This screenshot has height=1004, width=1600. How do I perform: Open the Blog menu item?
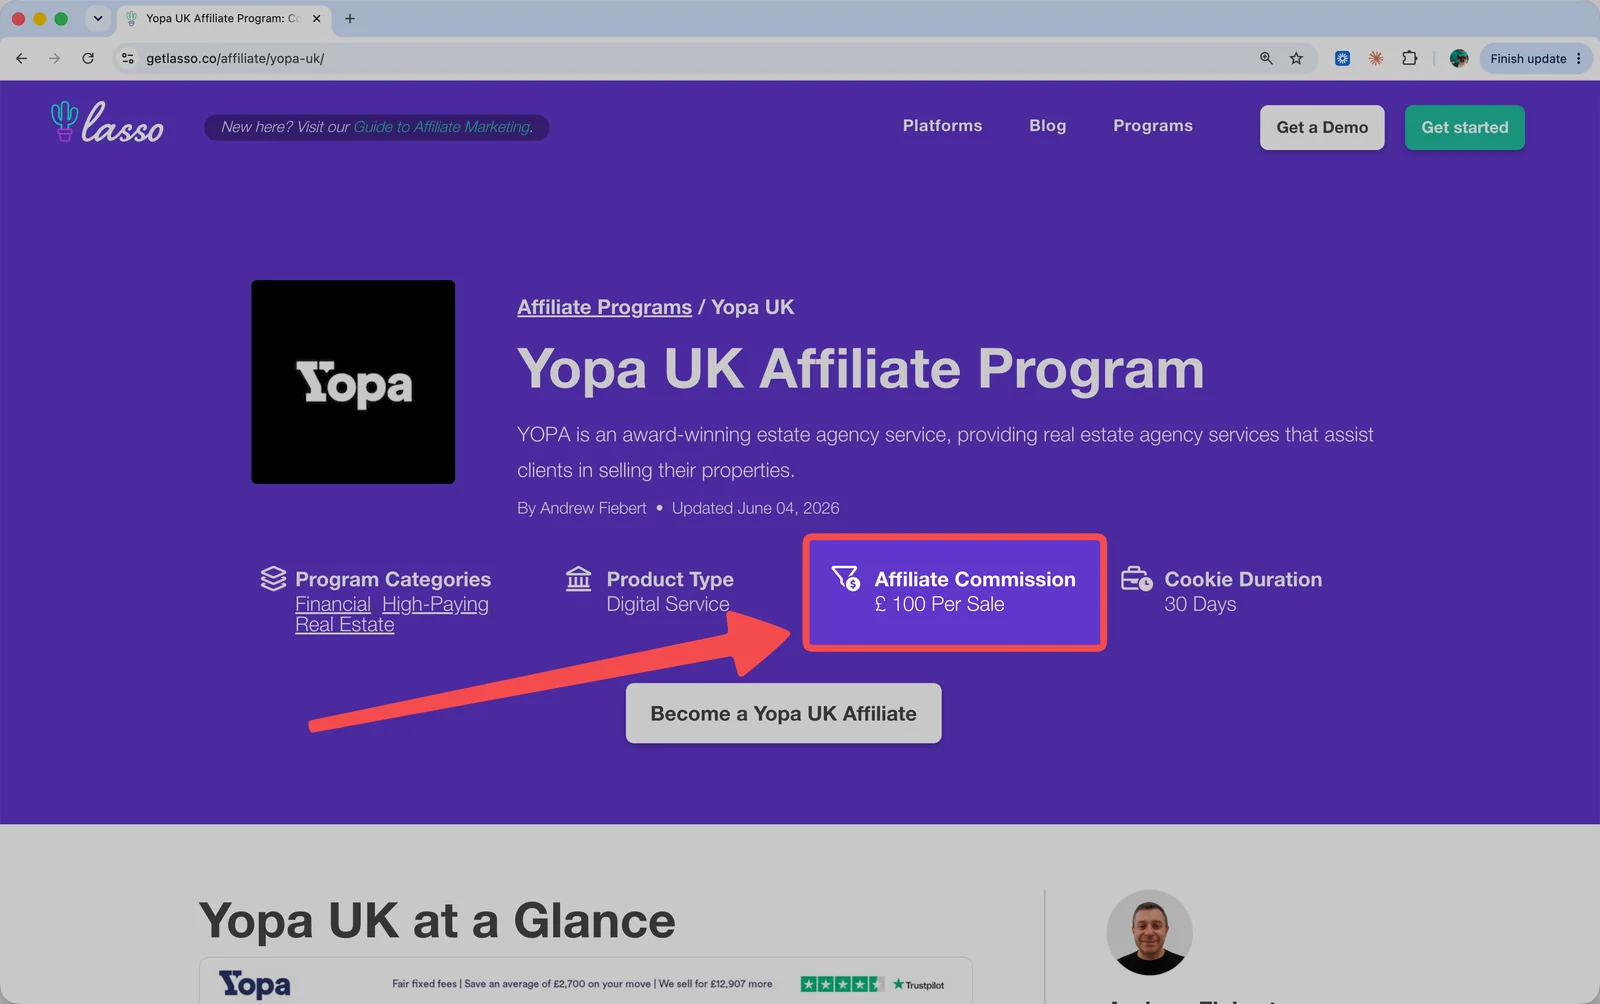[1047, 126]
